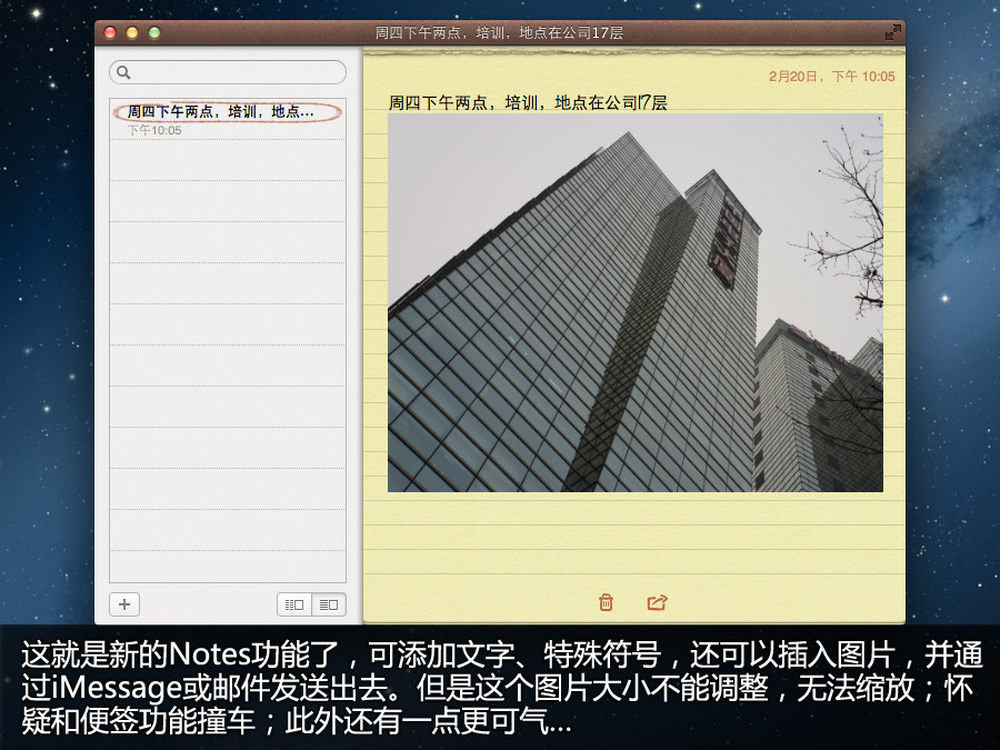Click the "下午10:05" timestamp under the note
This screenshot has width=1000, height=750.
click(x=154, y=130)
